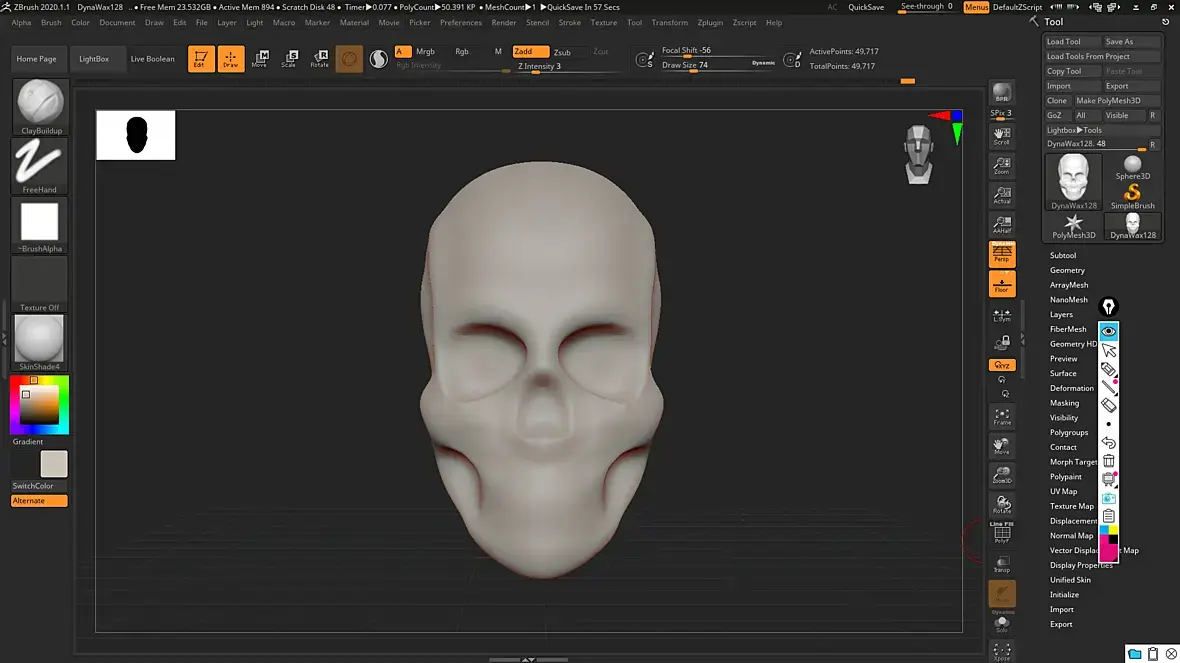Select the PolyMesh3D tool thumbnail

tap(1074, 226)
